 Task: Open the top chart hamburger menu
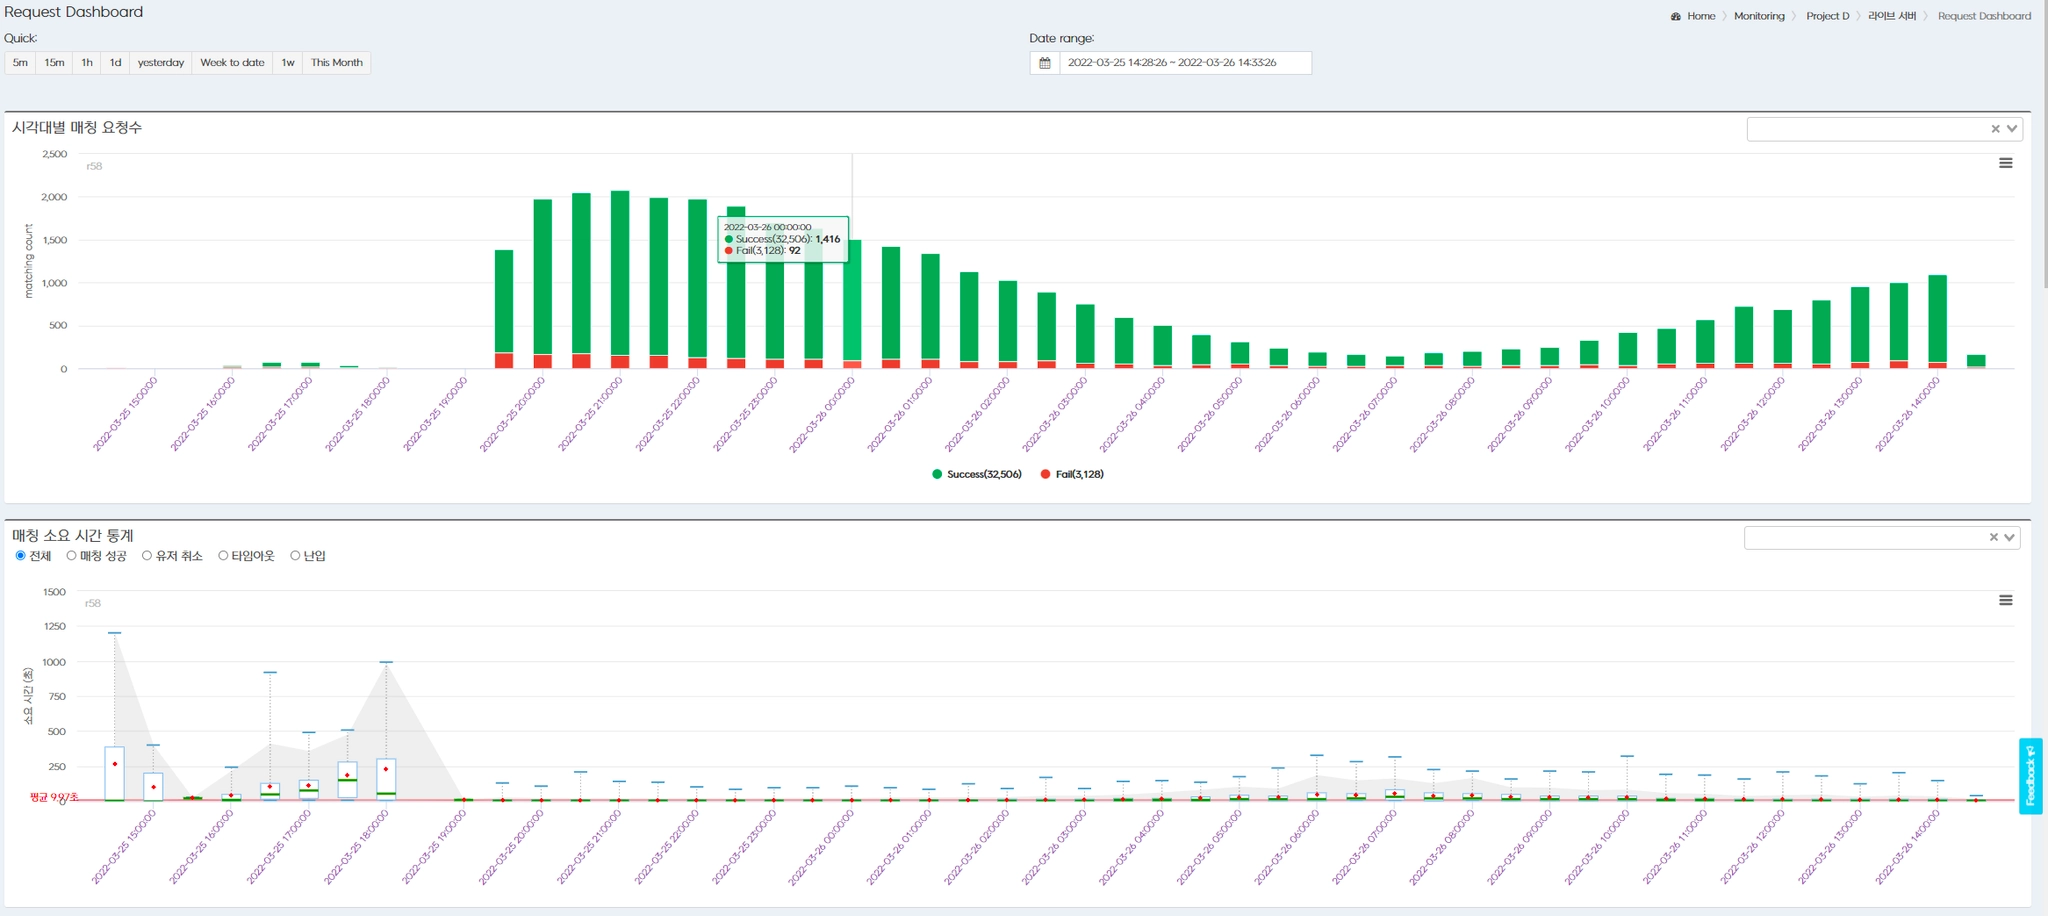[x=2005, y=163]
